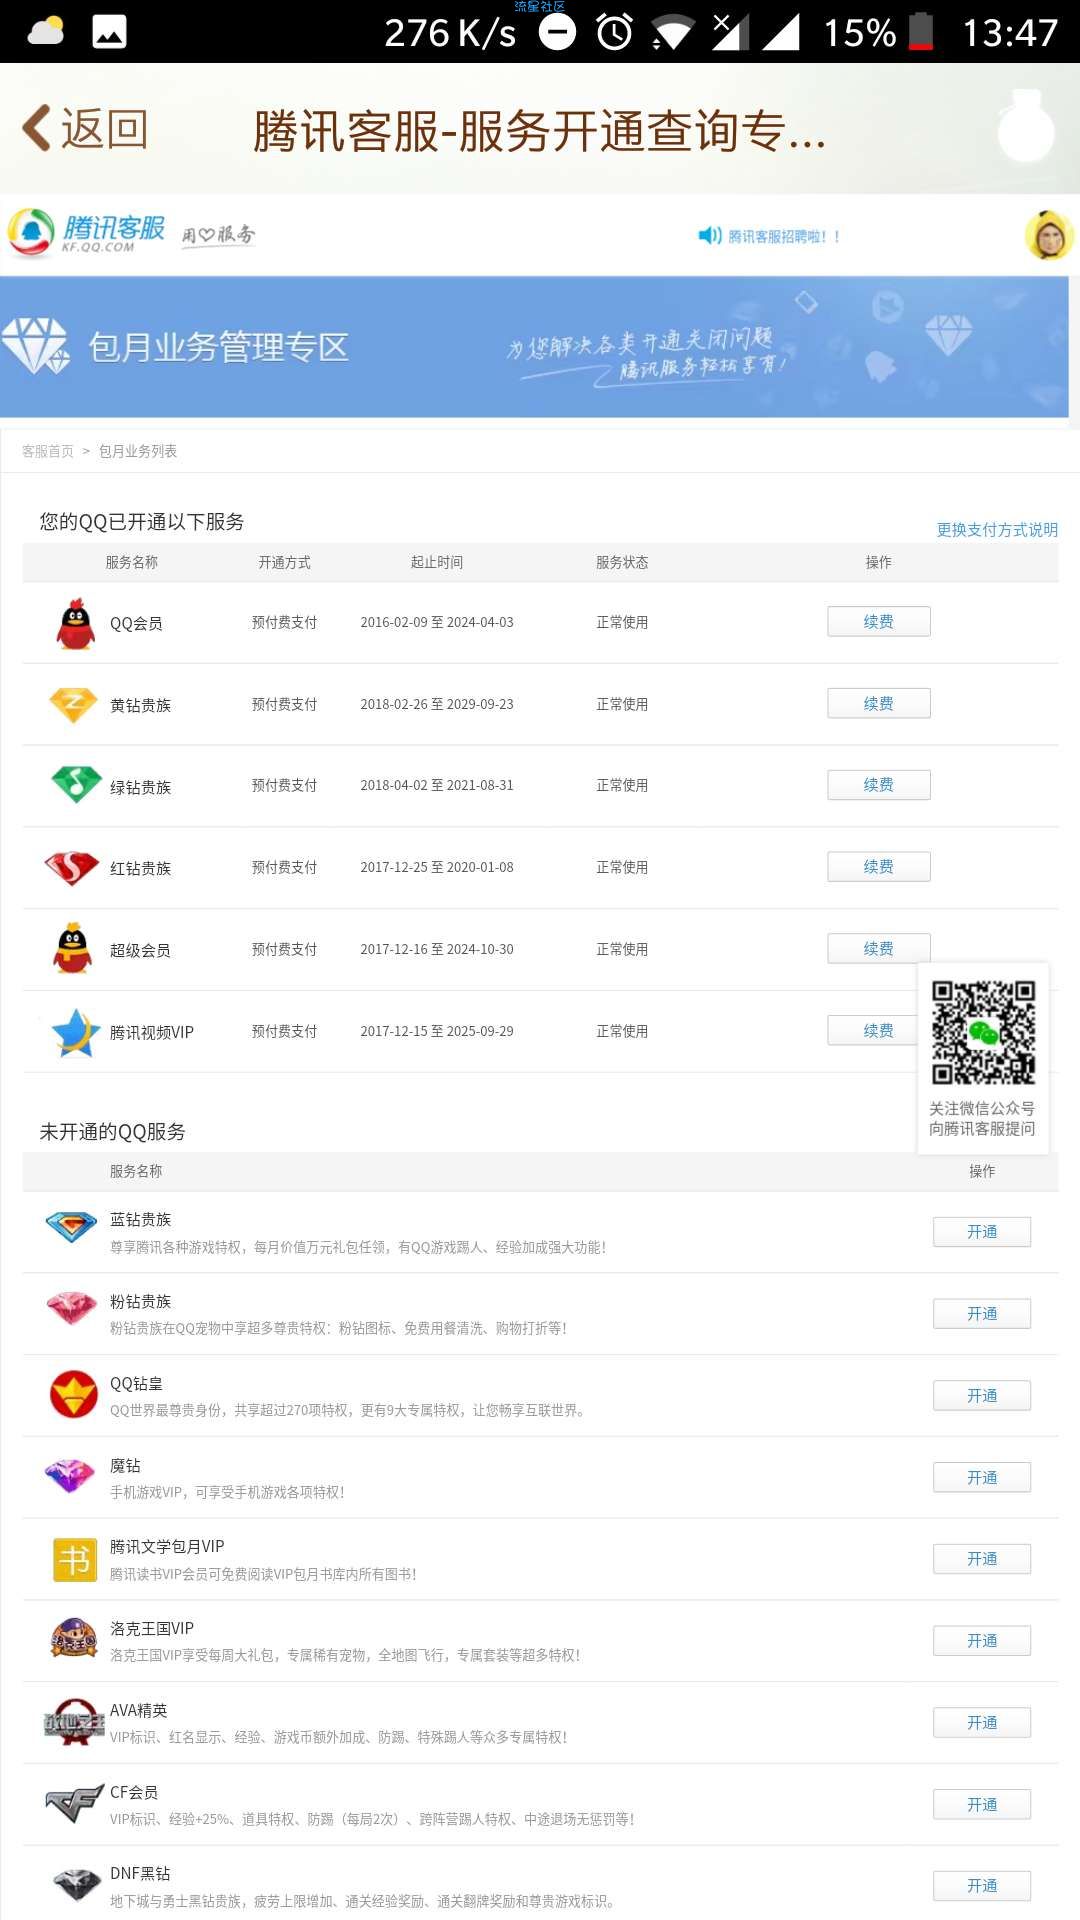Click the 黄钻贵族 yellow diamond icon

(74, 705)
